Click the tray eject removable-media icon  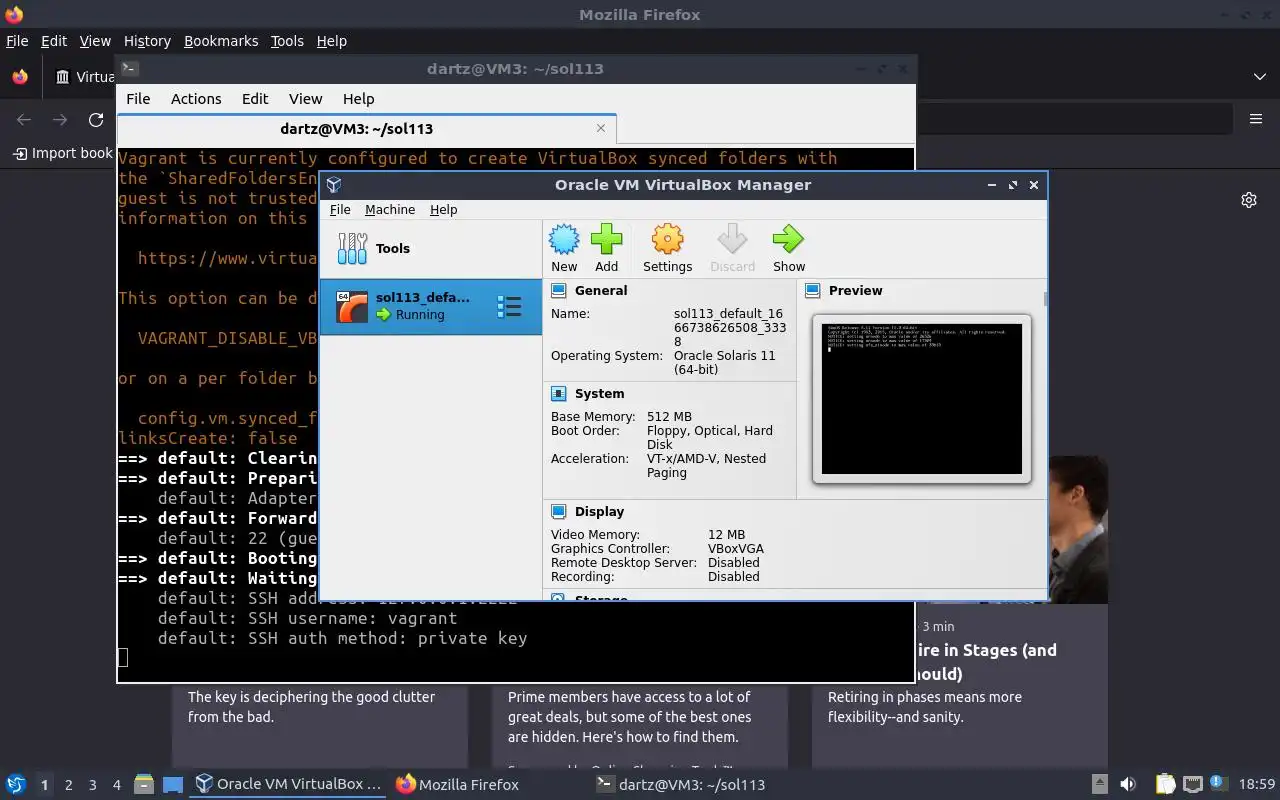coord(1099,785)
